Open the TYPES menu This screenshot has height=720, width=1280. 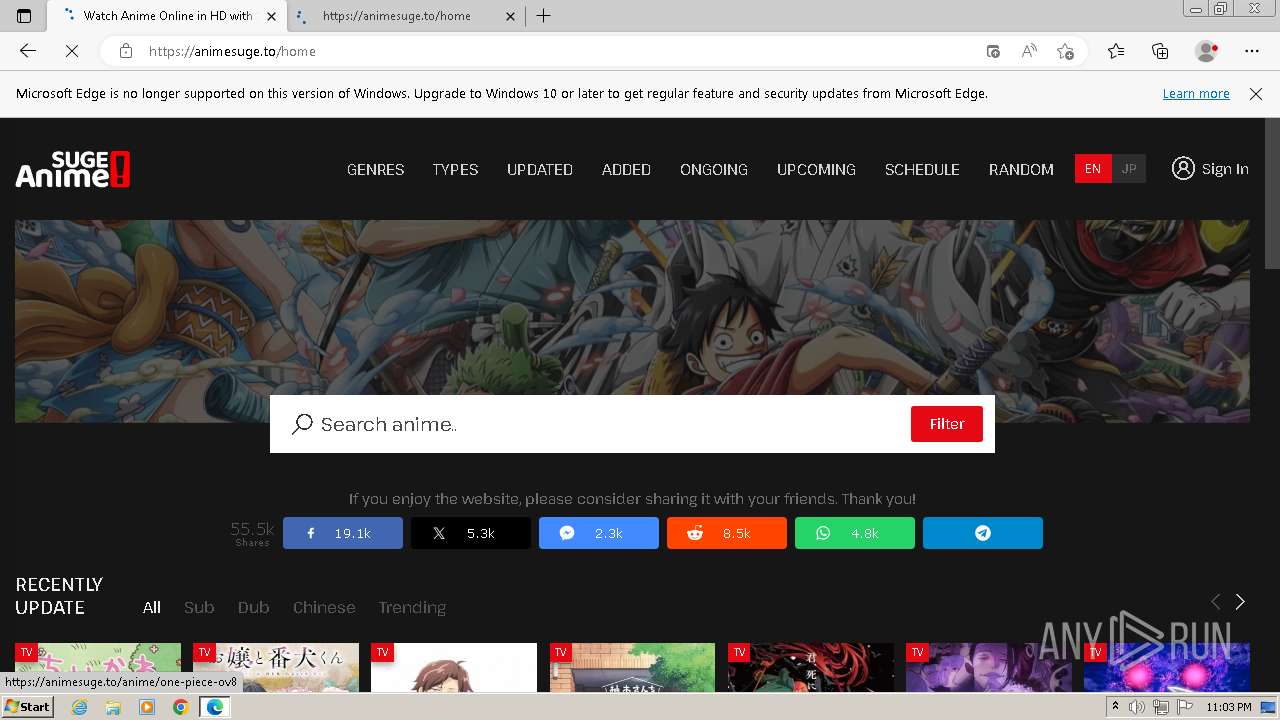coord(455,170)
